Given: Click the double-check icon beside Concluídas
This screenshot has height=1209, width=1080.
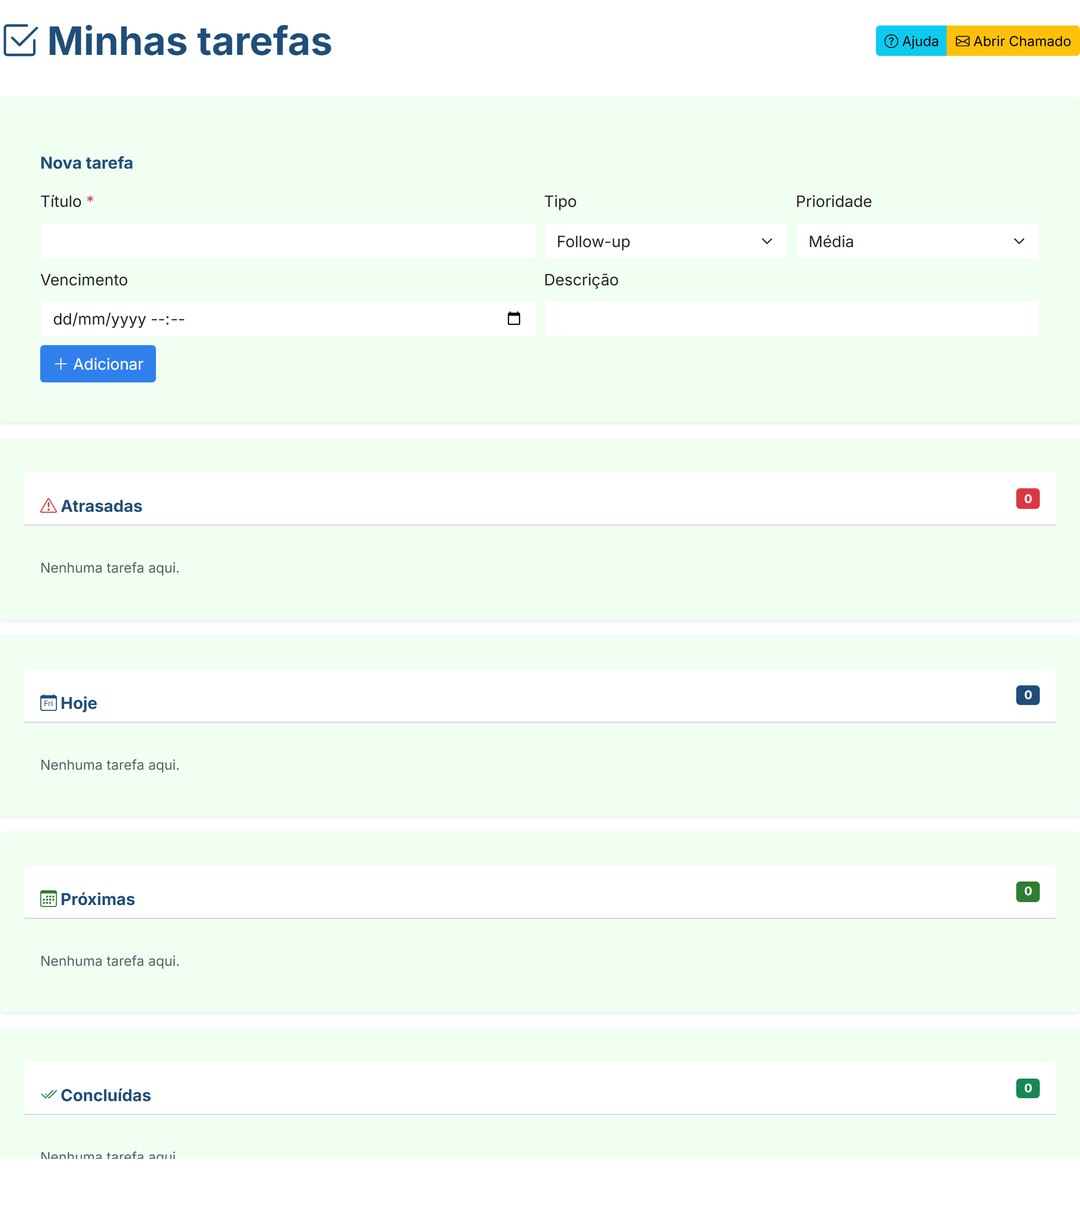Looking at the screenshot, I should [x=48, y=1095].
